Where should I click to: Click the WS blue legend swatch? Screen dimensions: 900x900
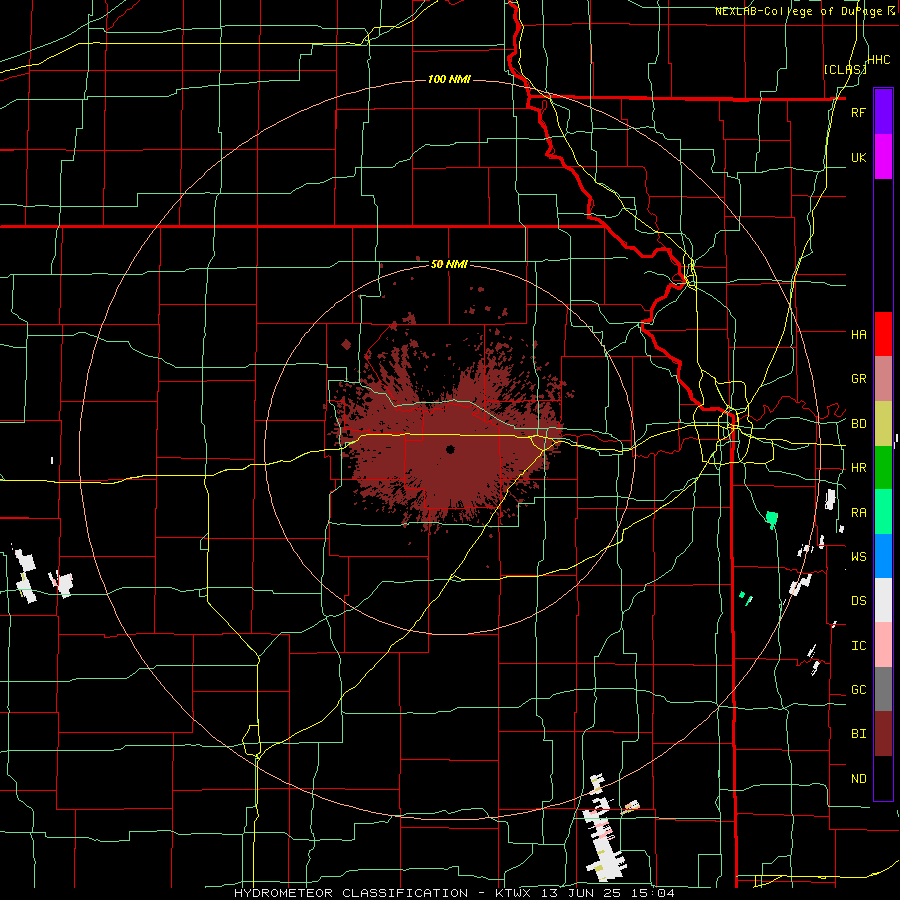tap(883, 556)
